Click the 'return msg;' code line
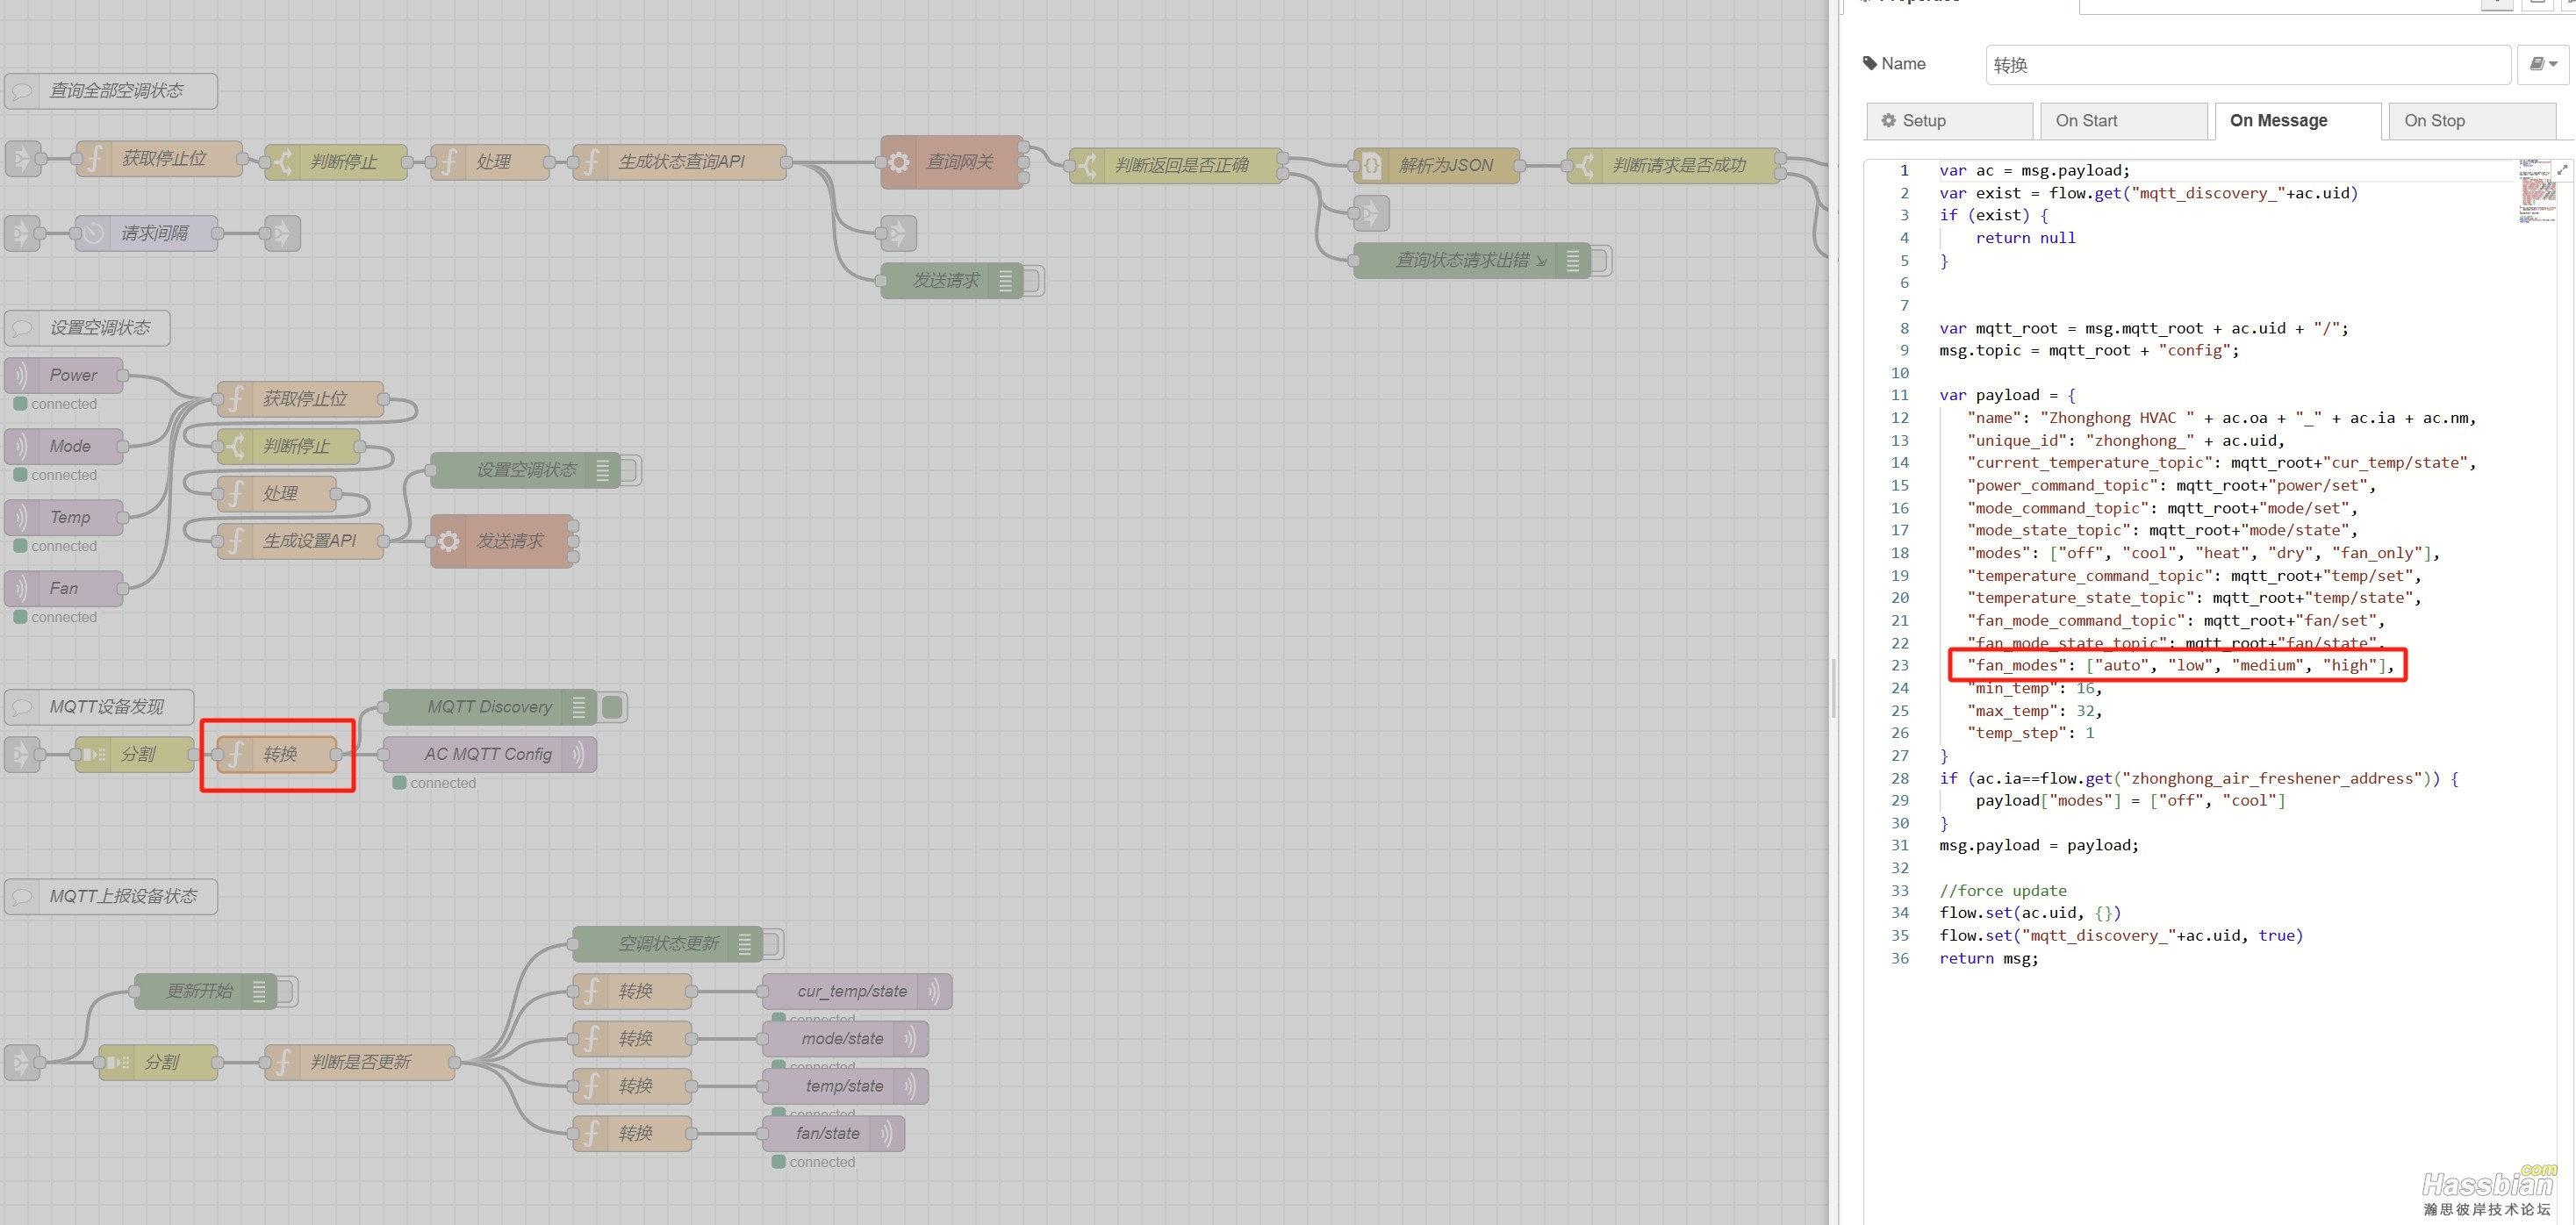The image size is (2576, 1225). coord(1988,958)
